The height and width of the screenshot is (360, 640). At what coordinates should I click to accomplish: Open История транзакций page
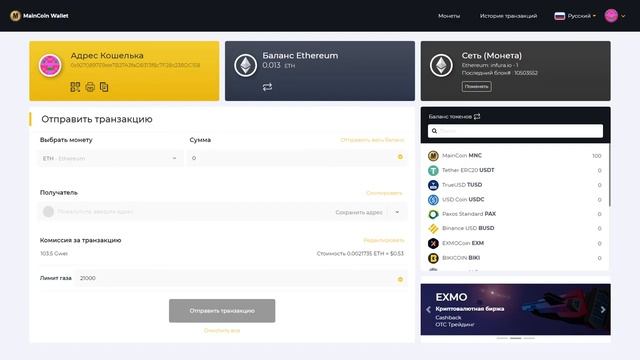pyautogui.click(x=508, y=16)
